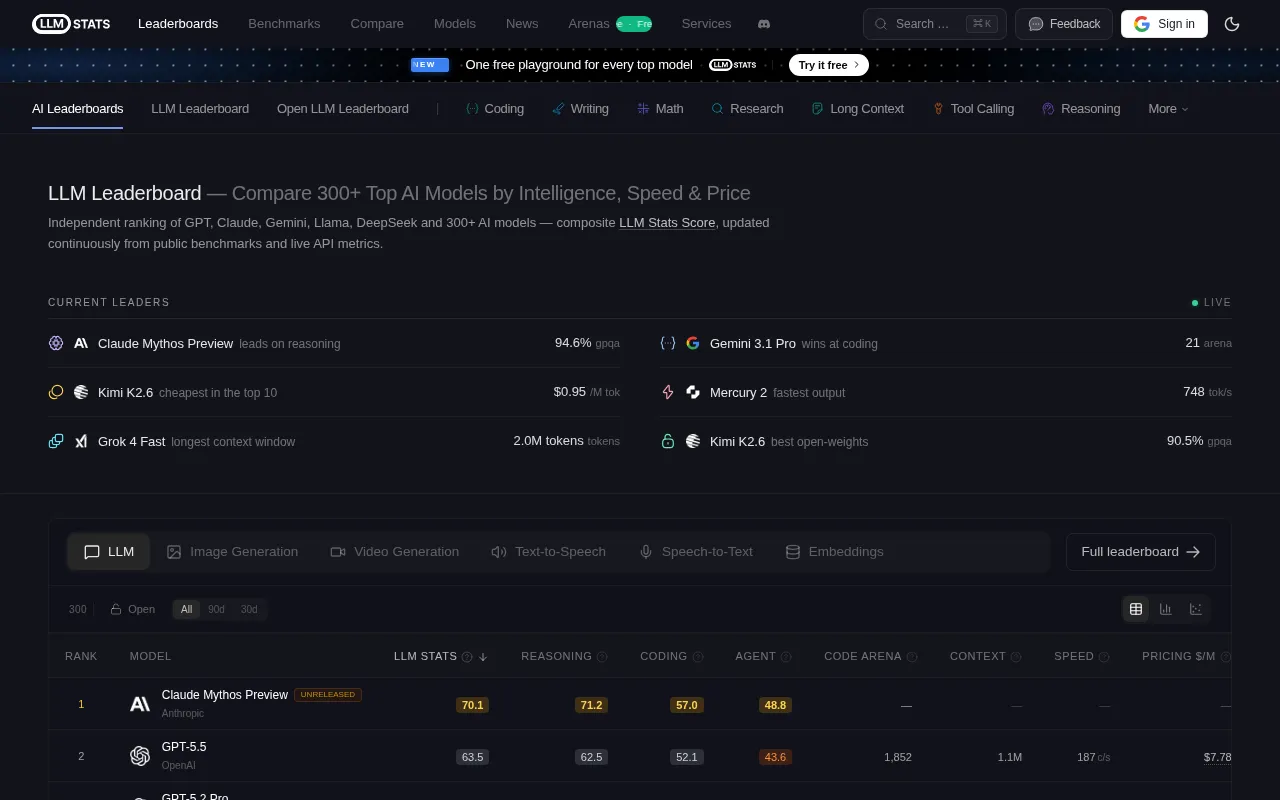Viewport: 1280px width, 800px height.
Task: Click info icon beside AGENT column
Action: pyautogui.click(x=786, y=657)
